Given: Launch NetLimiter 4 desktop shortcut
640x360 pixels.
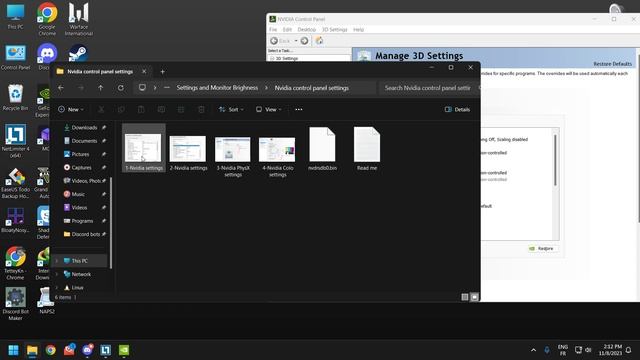Looking at the screenshot, I should click(x=16, y=141).
